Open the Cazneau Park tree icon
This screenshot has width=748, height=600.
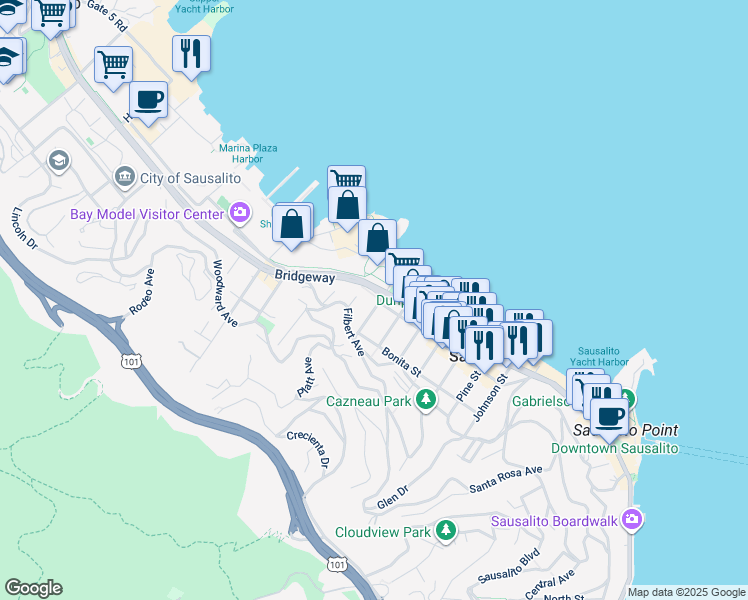(x=426, y=400)
